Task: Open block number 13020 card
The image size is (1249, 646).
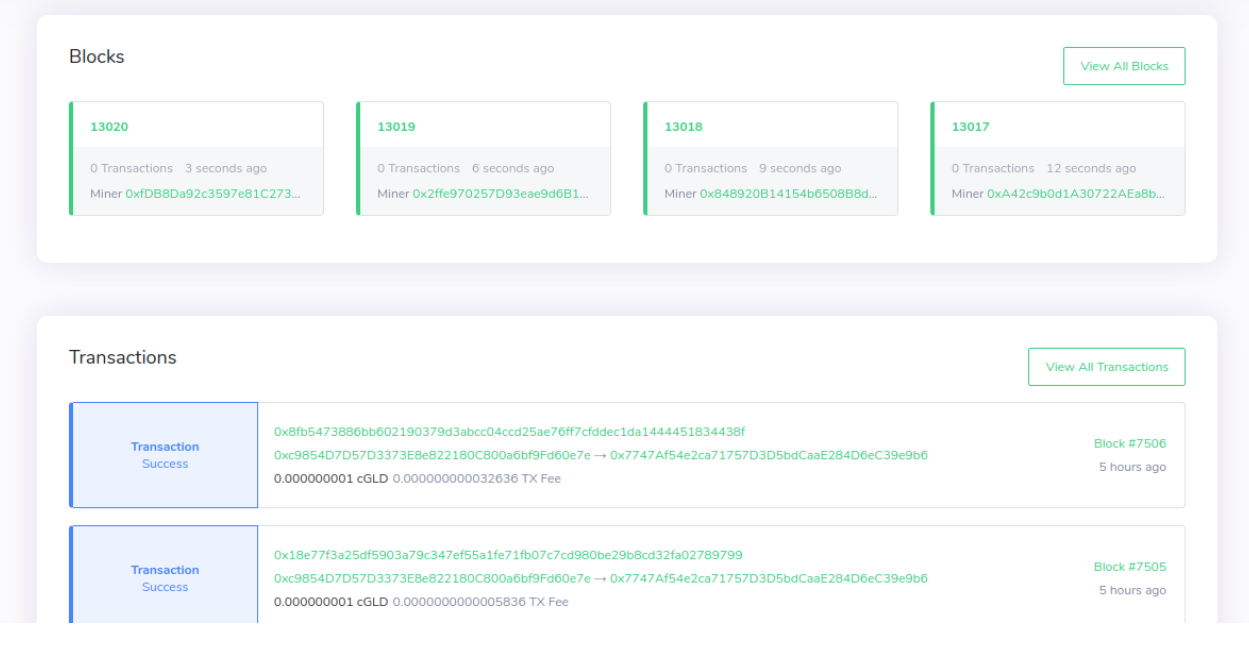Action: click(x=109, y=126)
